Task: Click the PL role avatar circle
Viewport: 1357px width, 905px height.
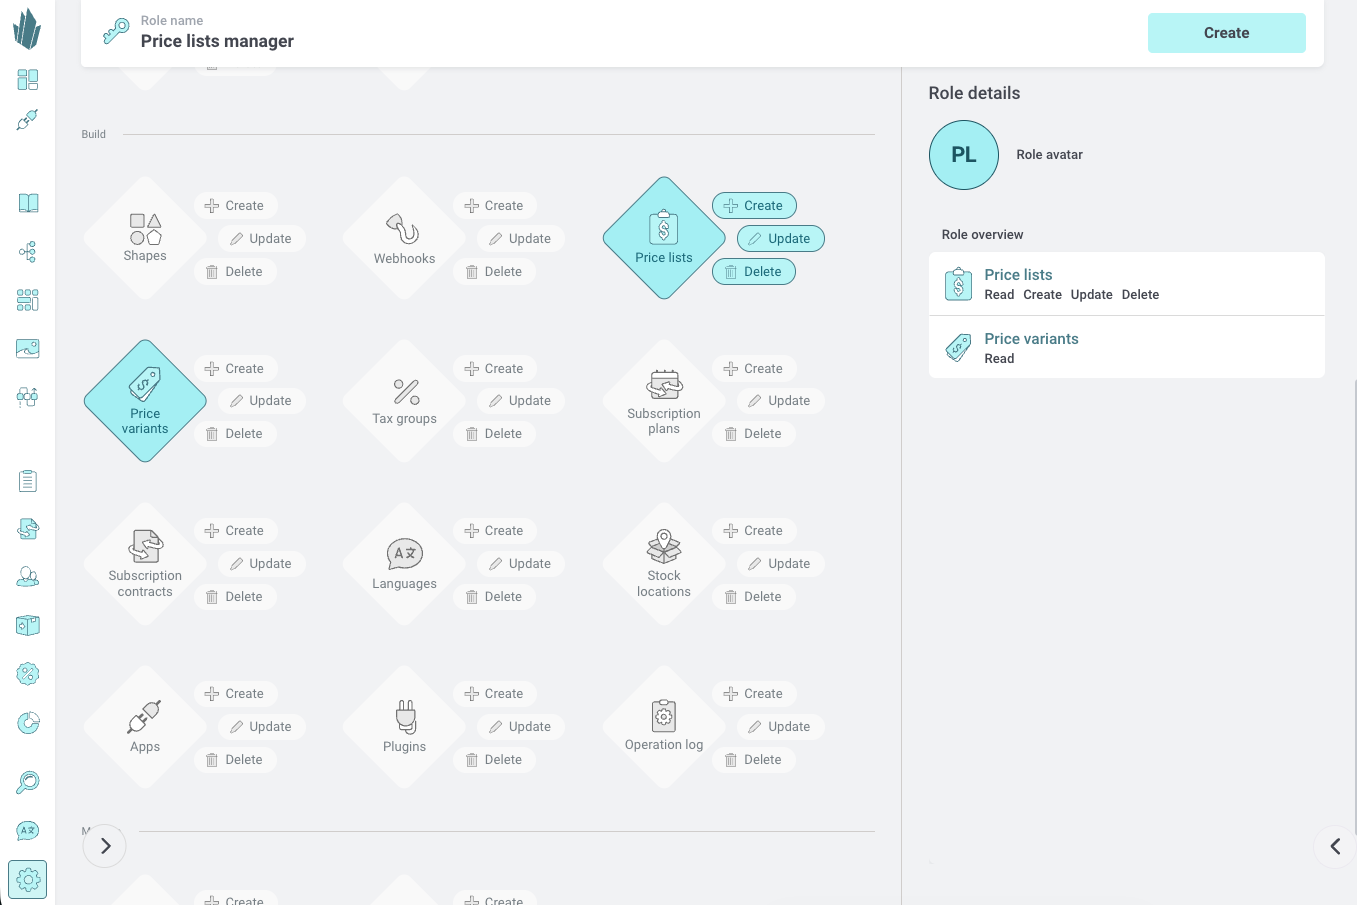Action: (x=964, y=155)
